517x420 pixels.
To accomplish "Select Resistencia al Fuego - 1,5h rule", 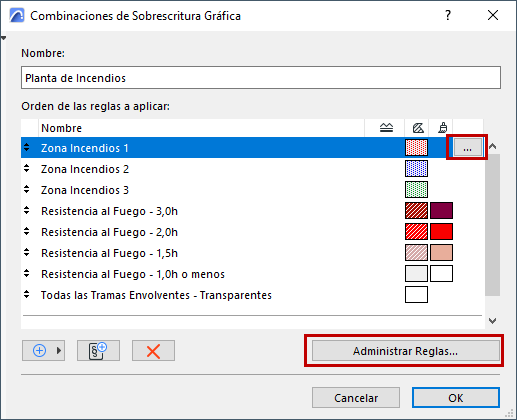I will point(252,253).
